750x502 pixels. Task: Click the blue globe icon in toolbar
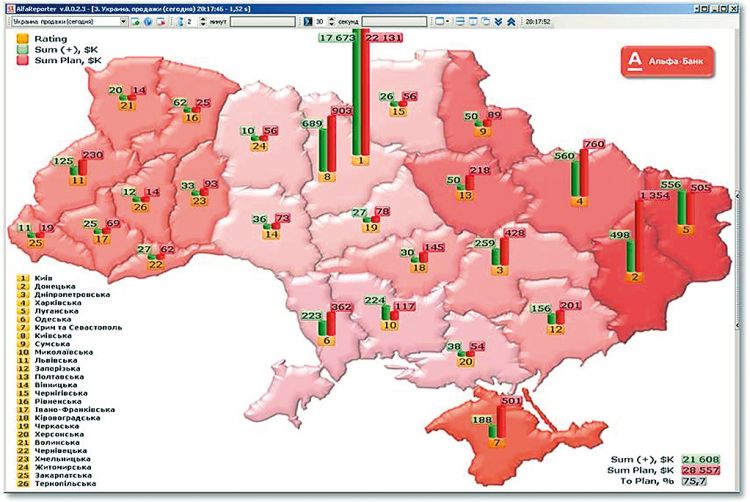147,20
